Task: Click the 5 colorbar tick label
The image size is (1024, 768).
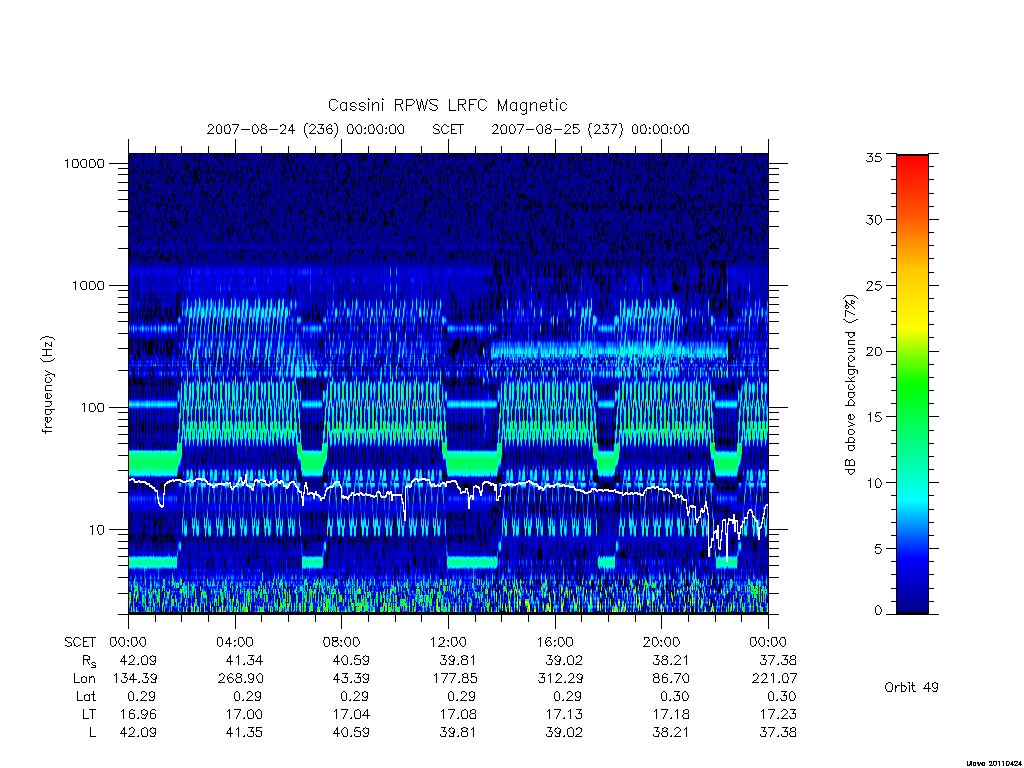Action: [x=878, y=549]
